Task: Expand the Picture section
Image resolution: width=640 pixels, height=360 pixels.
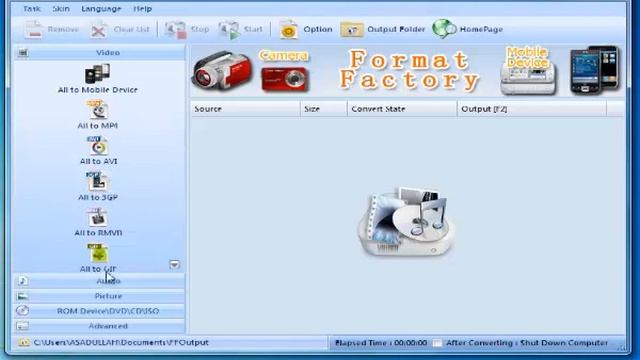Action: (100, 296)
